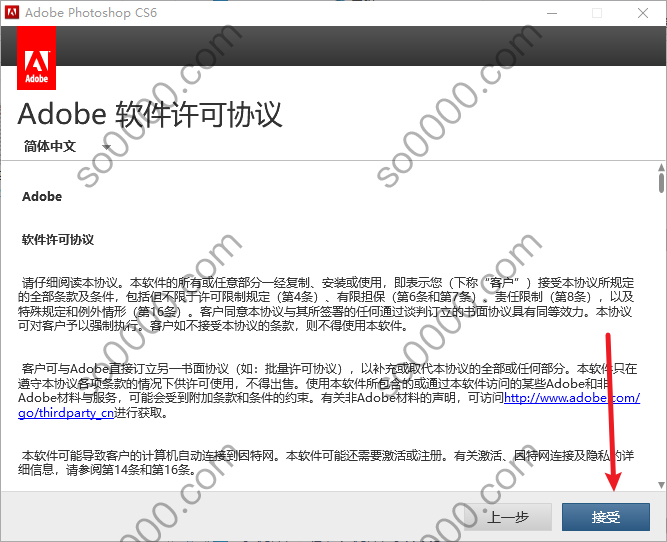Open the 简体中文 language dropdown

[67, 146]
